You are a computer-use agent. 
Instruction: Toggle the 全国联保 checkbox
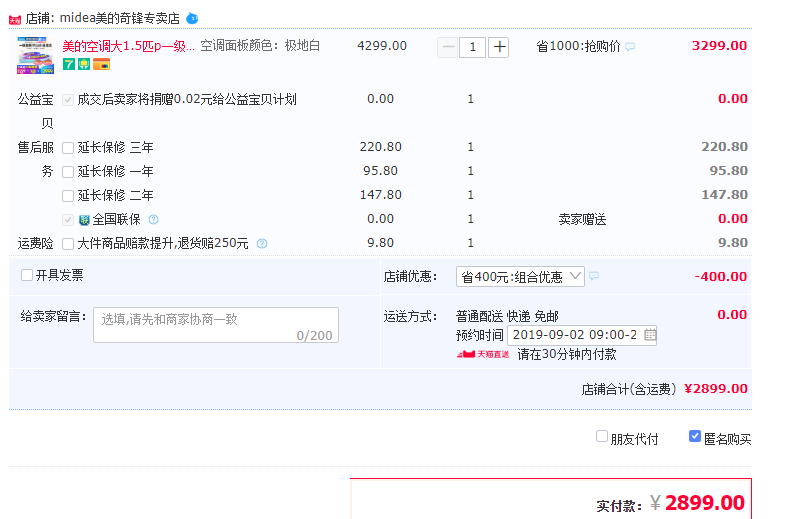(68, 220)
